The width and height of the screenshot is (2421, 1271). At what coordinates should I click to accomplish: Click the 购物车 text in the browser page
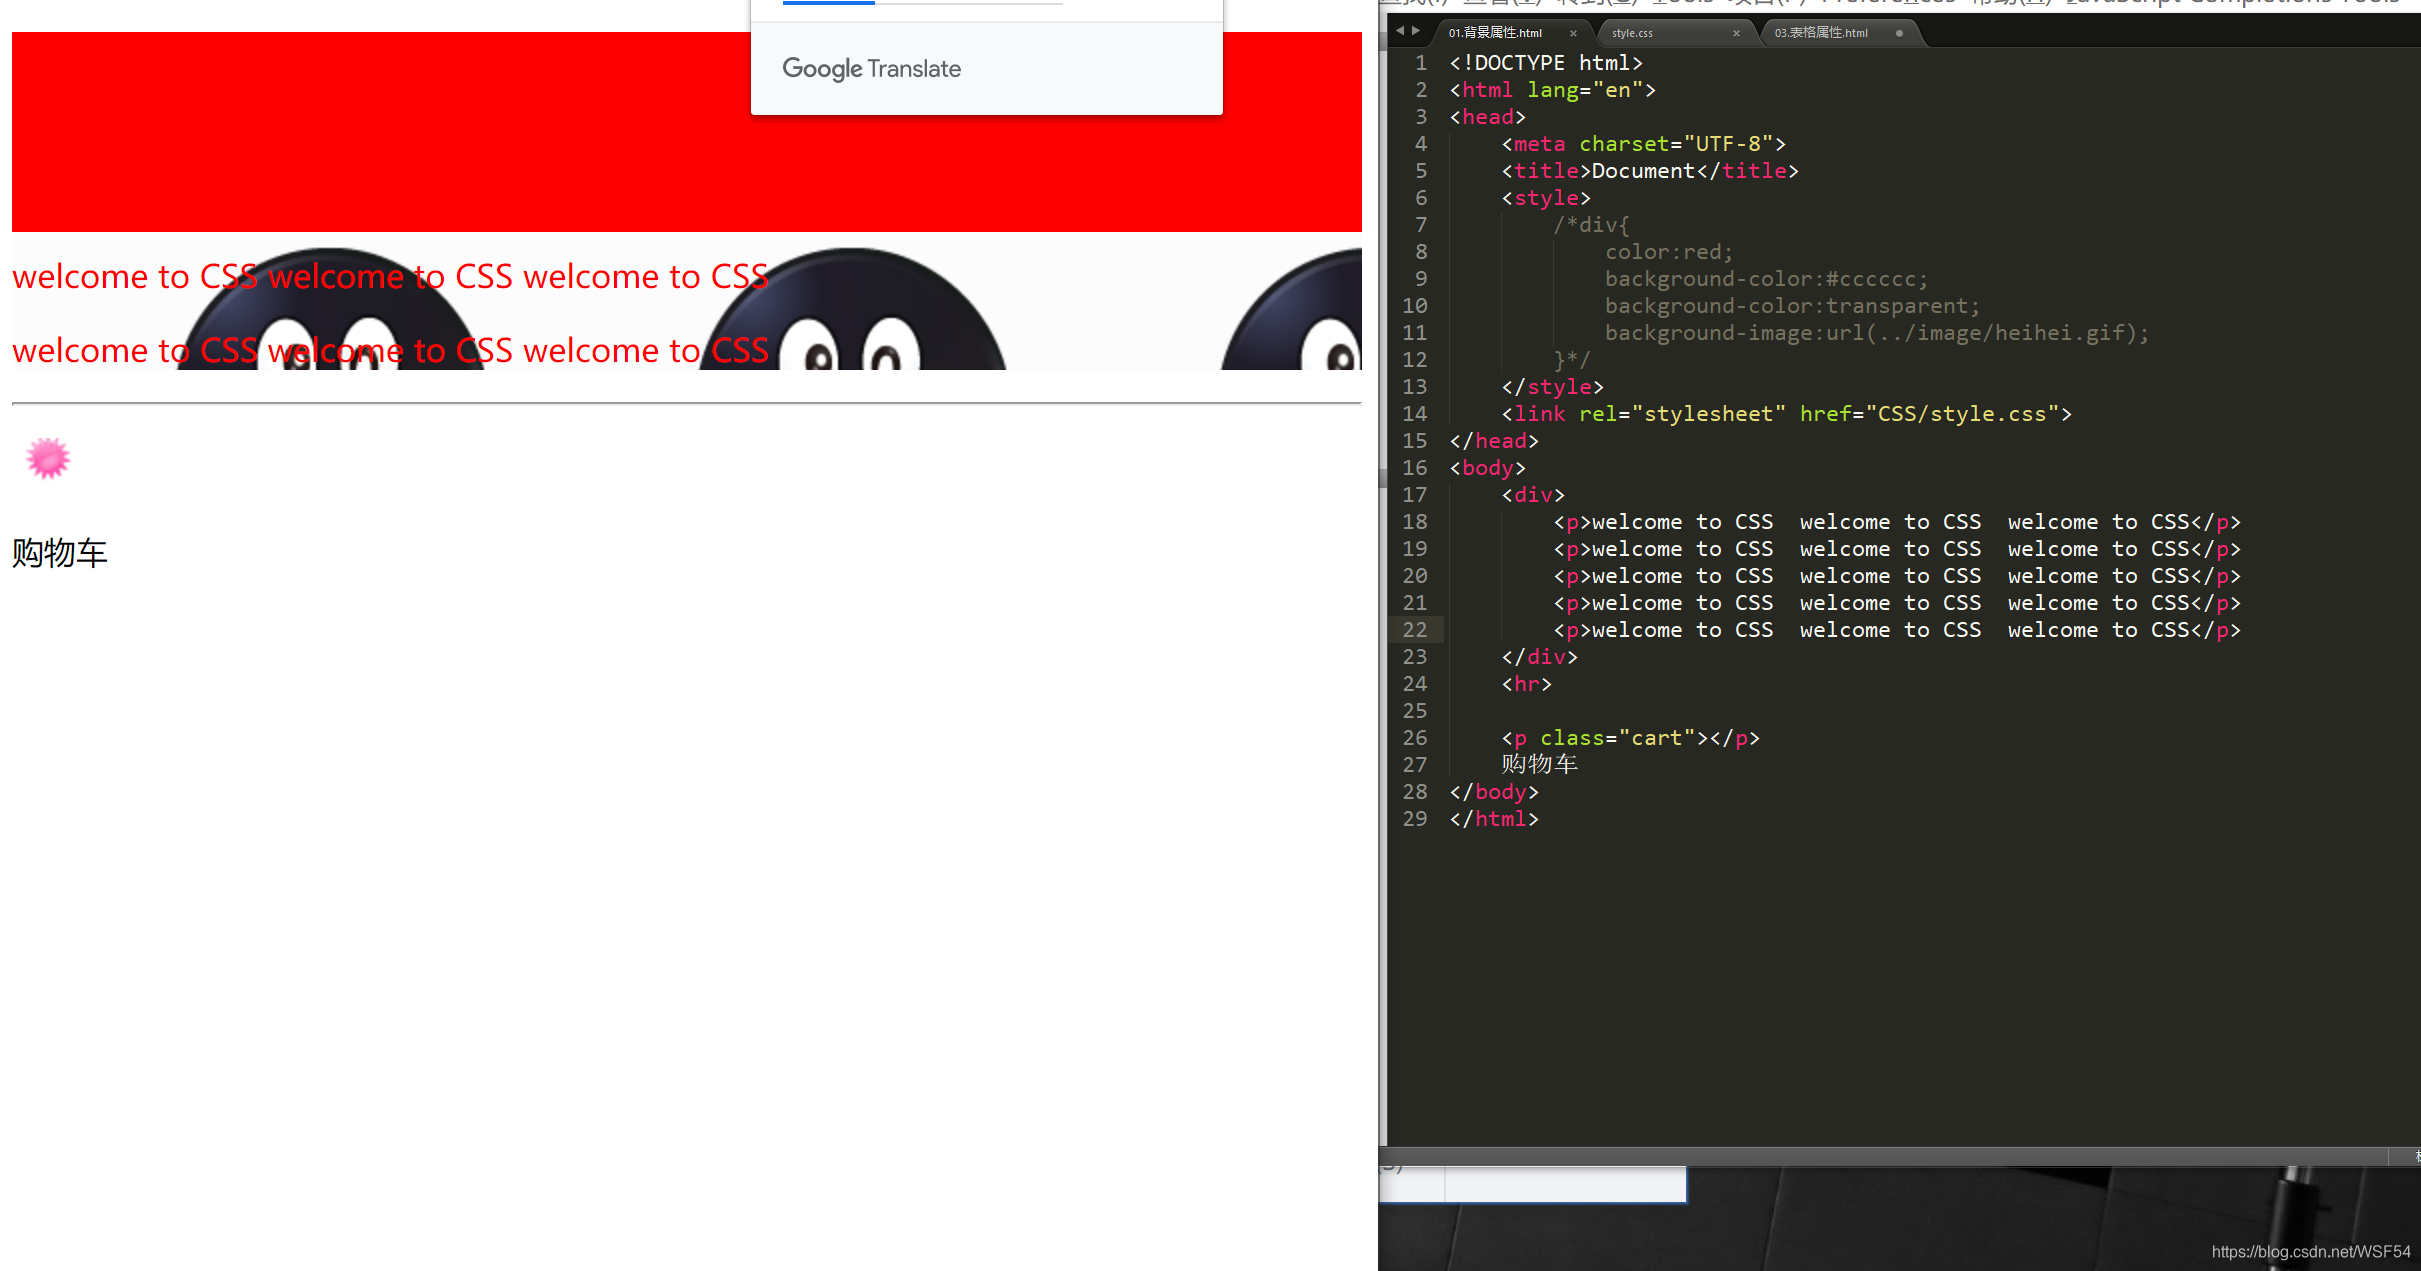60,553
